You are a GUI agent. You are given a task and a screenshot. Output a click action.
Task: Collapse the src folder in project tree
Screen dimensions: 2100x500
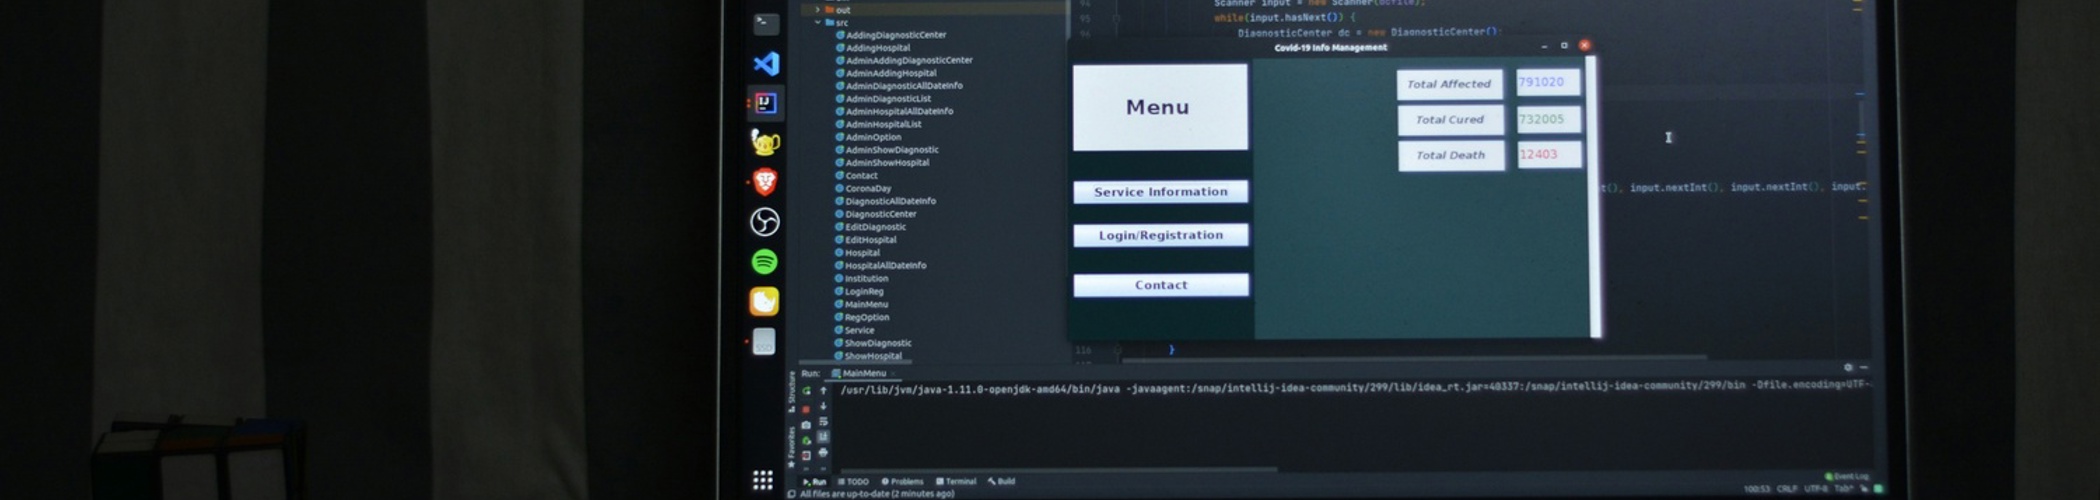[x=818, y=22]
